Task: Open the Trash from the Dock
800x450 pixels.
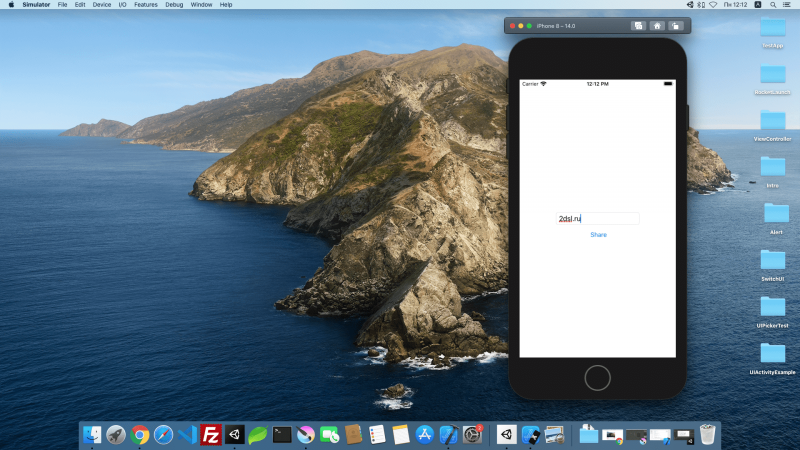Action: pos(707,435)
